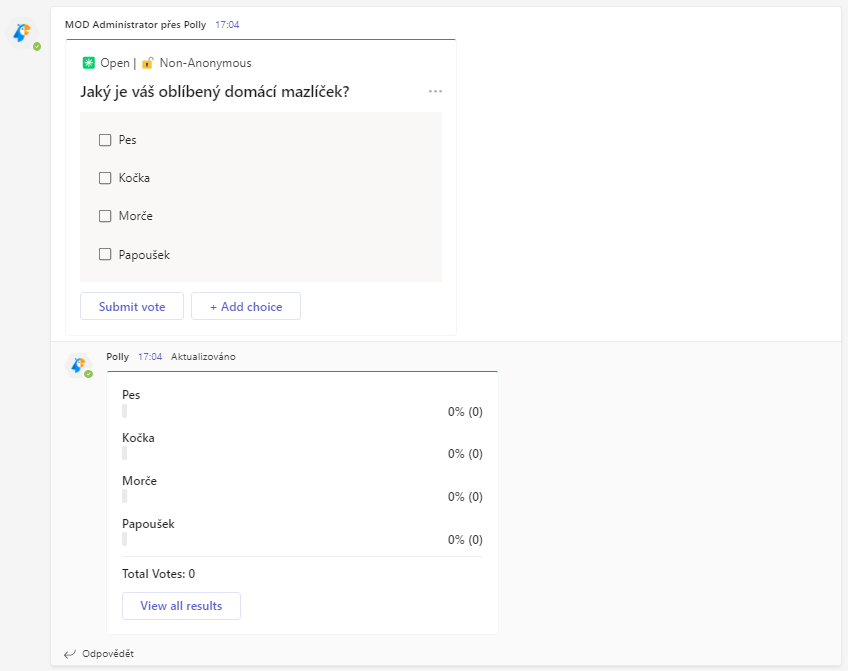Click the Pes result progress bar
This screenshot has height=671, width=848.
[x=125, y=411]
